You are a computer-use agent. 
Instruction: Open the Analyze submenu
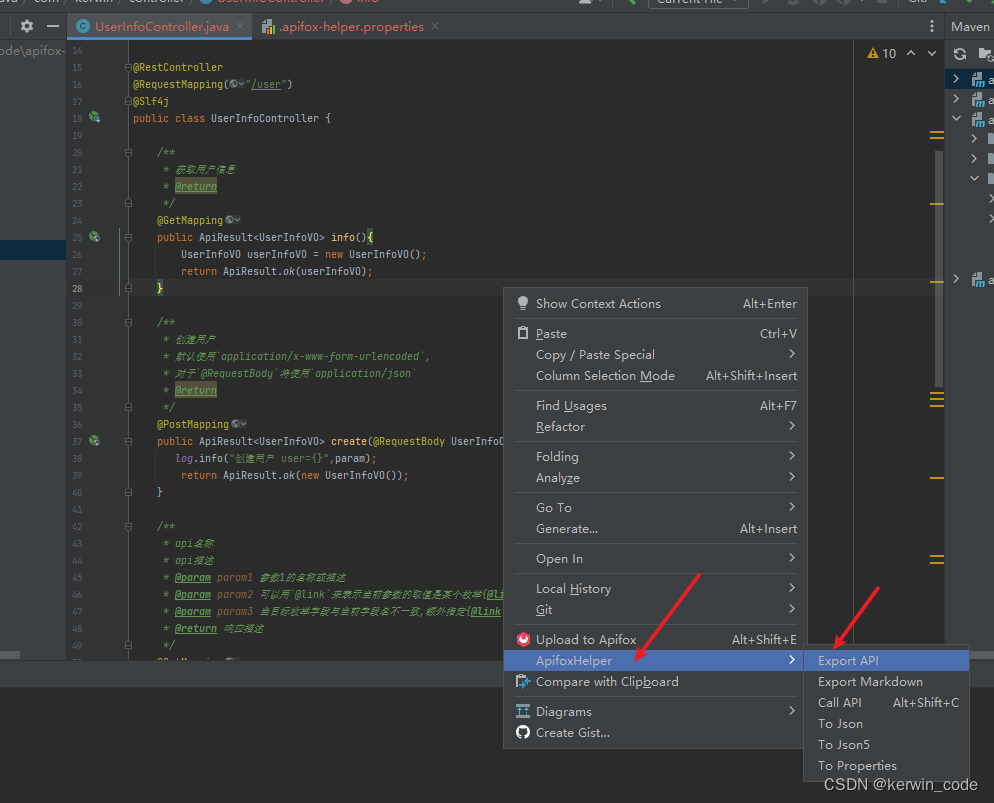point(655,477)
